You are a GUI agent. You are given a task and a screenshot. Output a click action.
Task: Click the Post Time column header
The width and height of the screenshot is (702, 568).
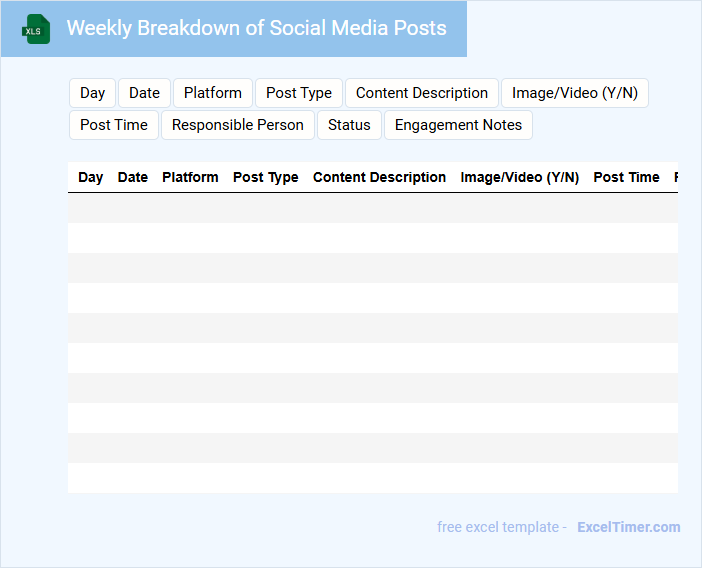click(627, 177)
